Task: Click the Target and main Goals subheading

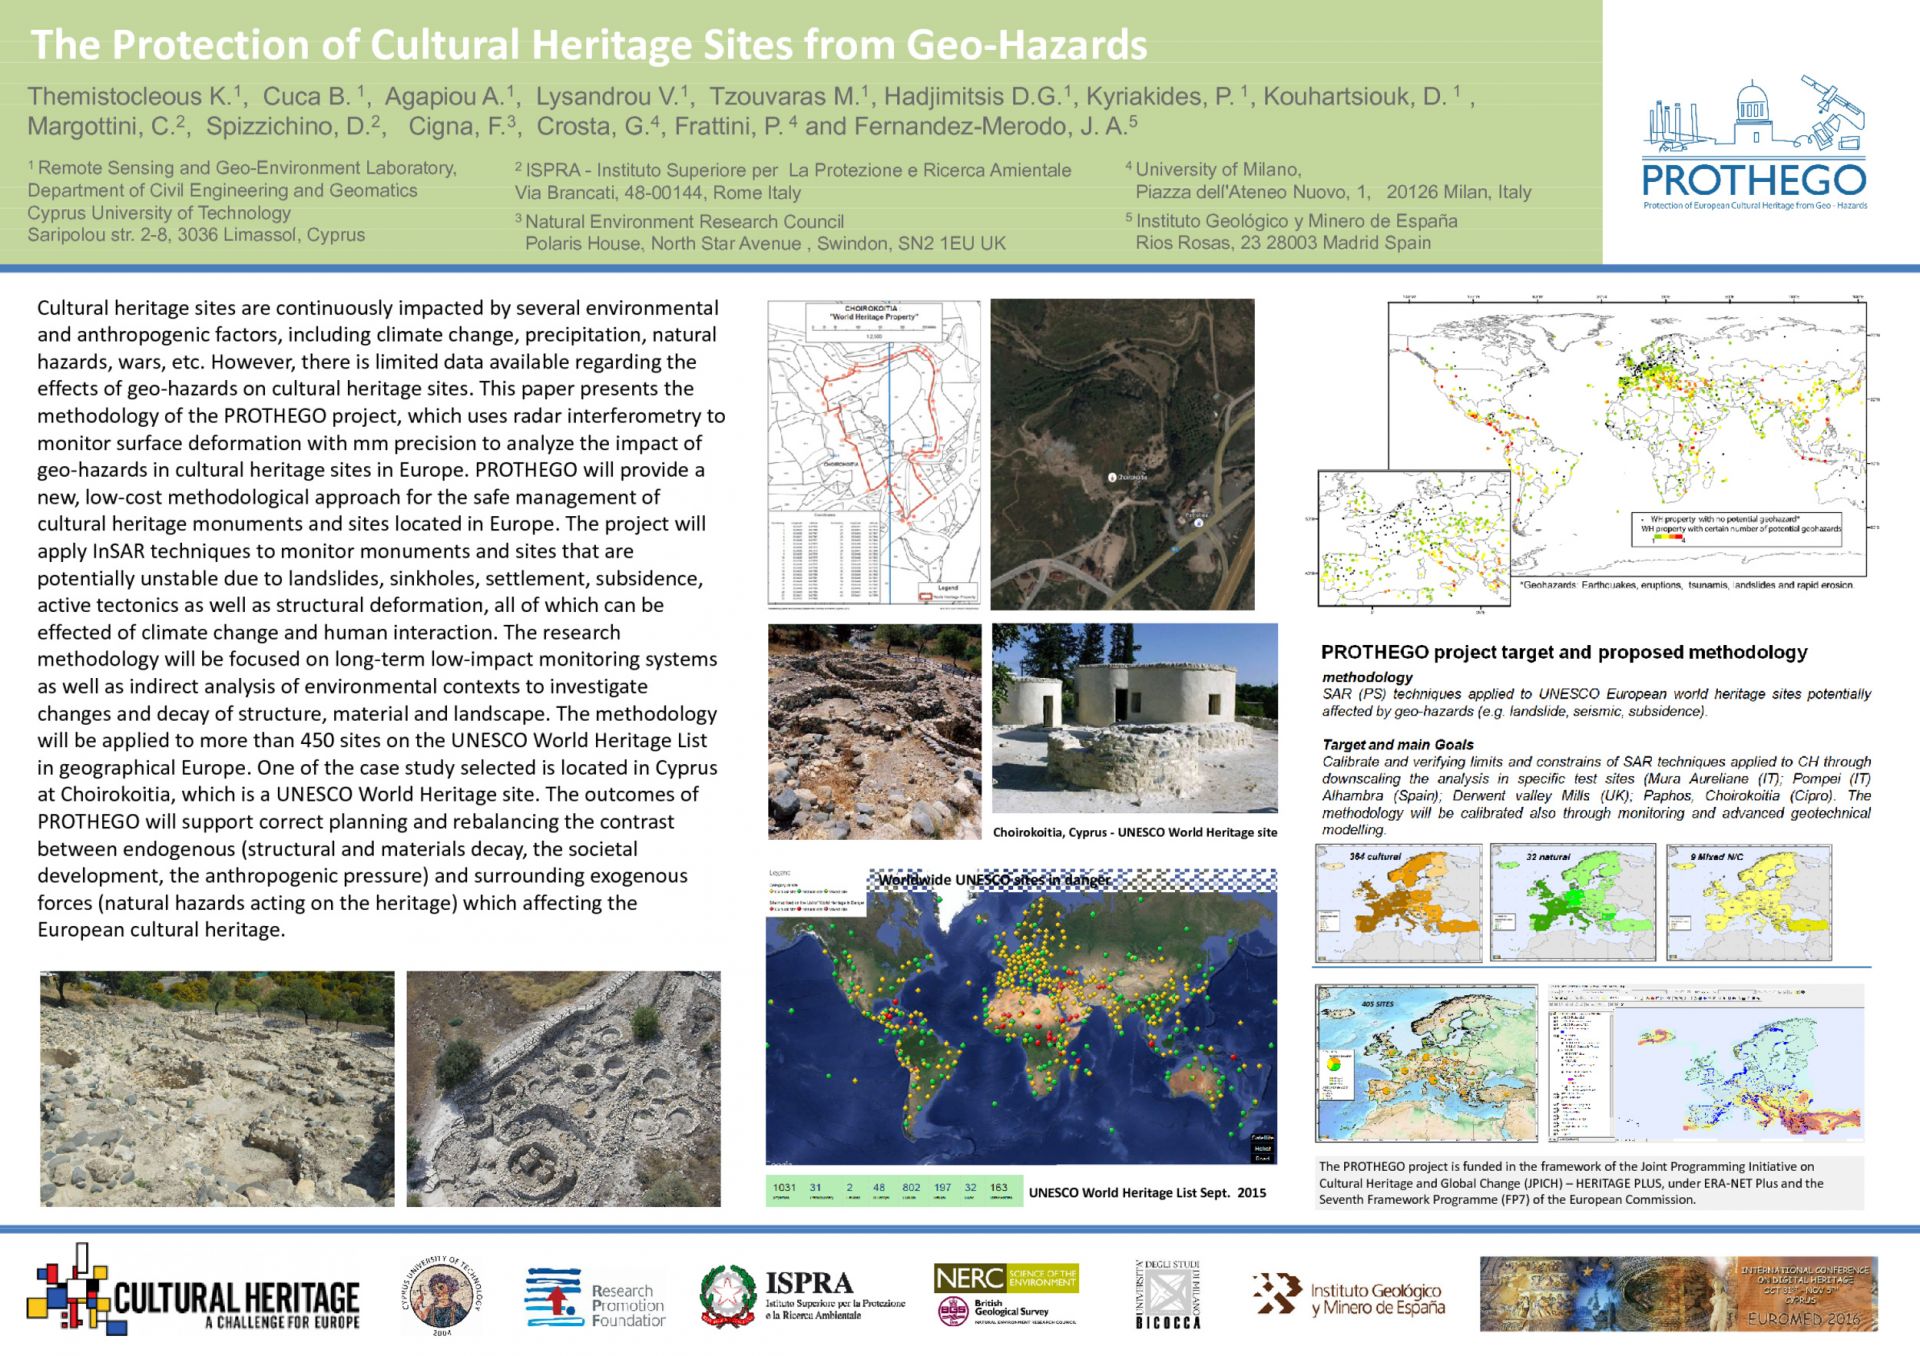Action: (1397, 744)
